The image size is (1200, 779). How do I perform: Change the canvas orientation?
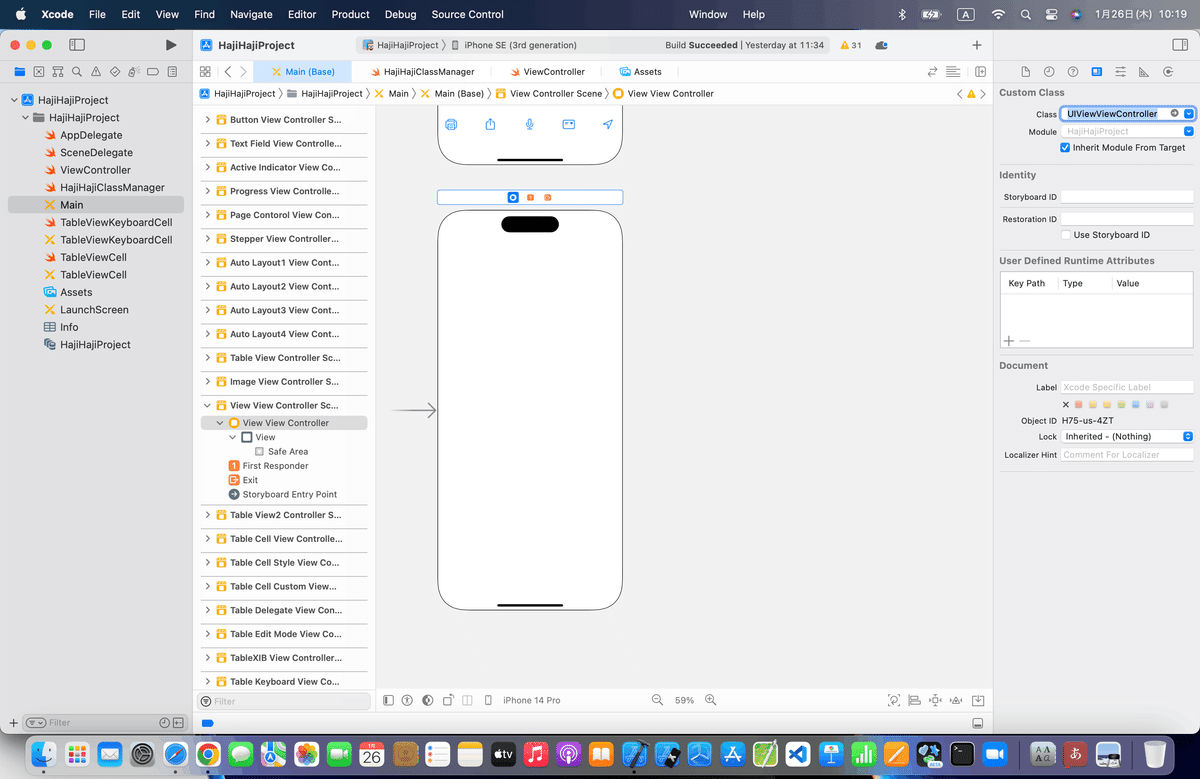pos(449,700)
